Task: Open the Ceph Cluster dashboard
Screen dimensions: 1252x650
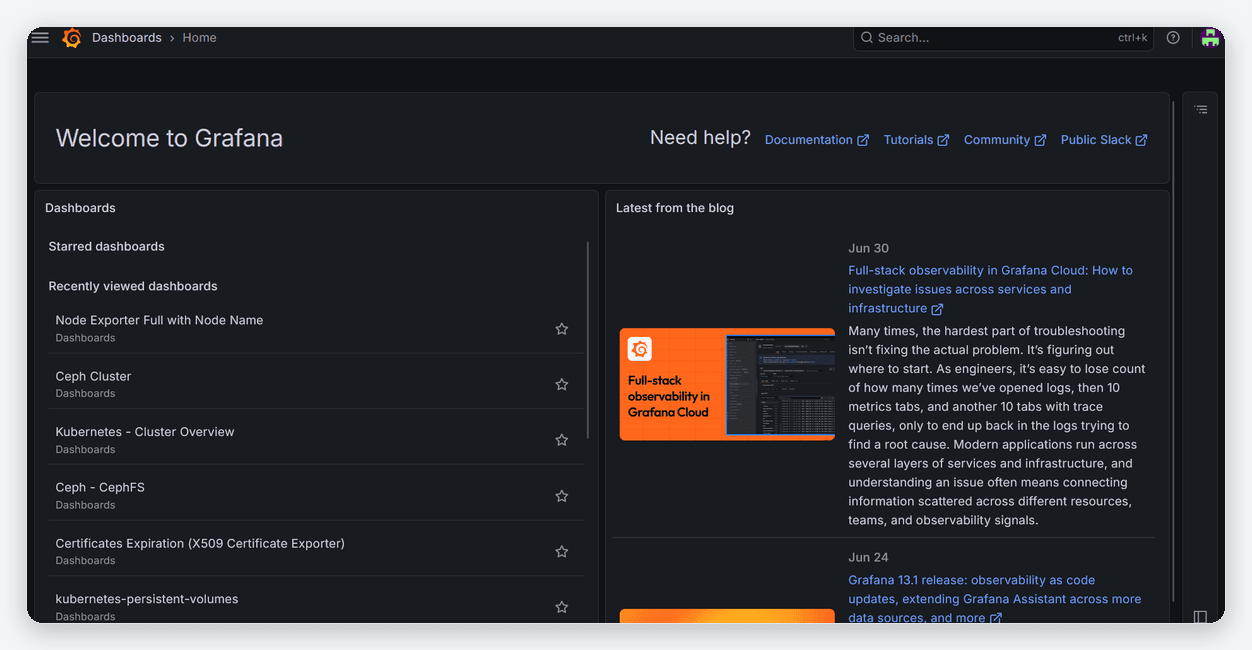Action: [93, 376]
